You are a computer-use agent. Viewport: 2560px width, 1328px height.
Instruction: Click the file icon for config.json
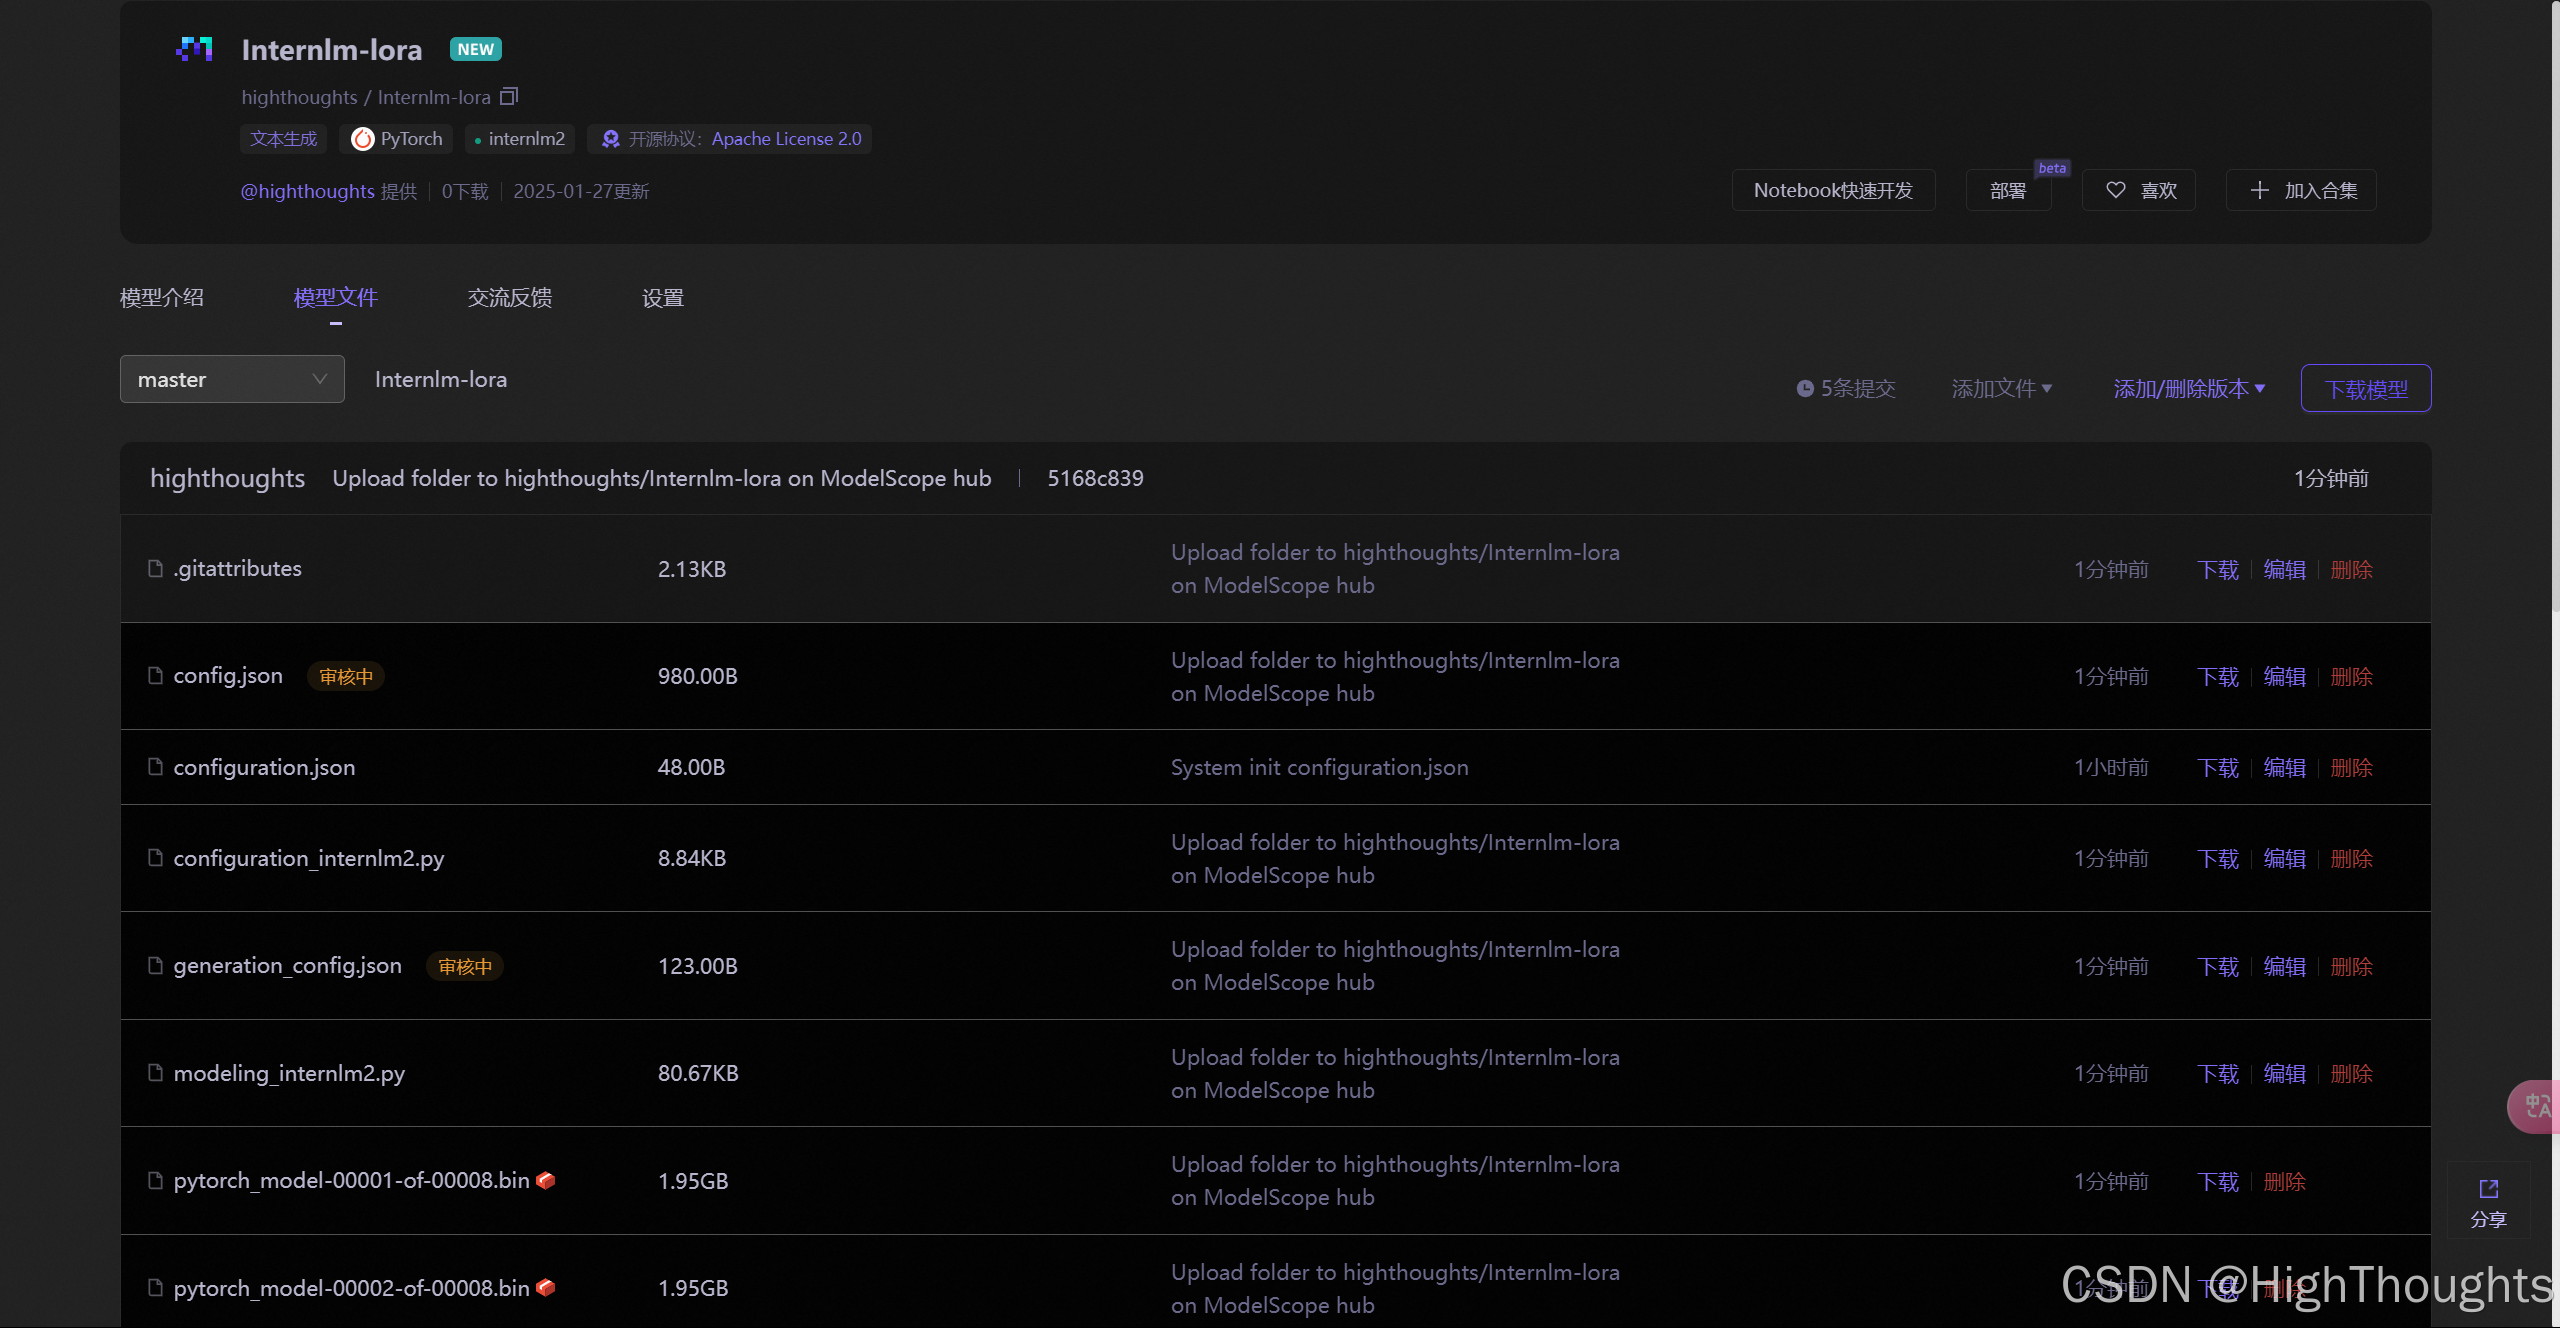[155, 675]
